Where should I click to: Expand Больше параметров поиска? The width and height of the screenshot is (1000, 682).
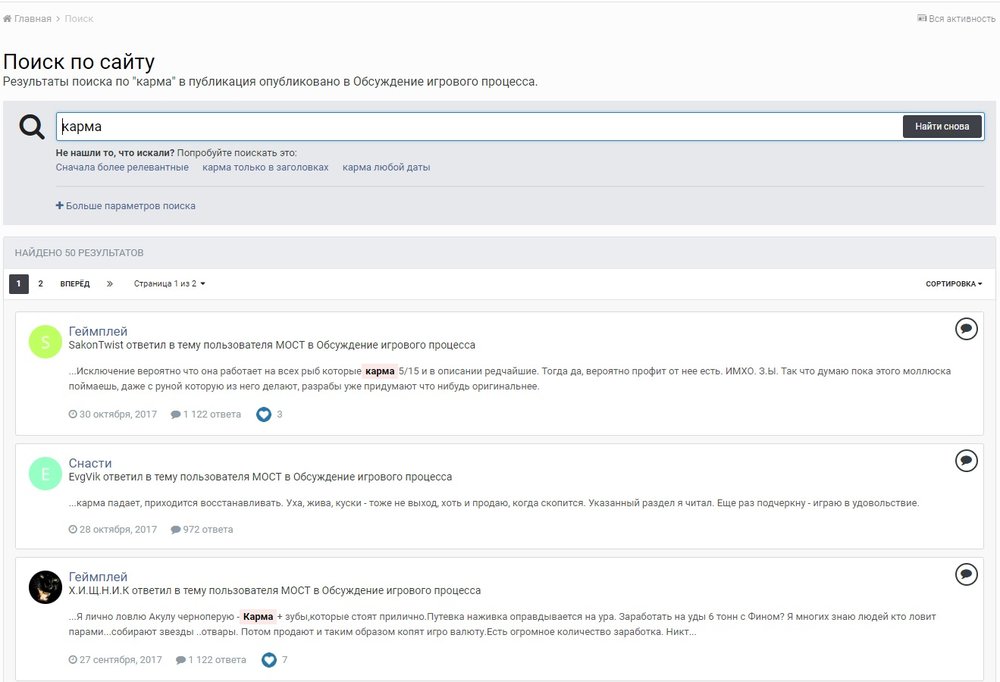[x=126, y=206]
